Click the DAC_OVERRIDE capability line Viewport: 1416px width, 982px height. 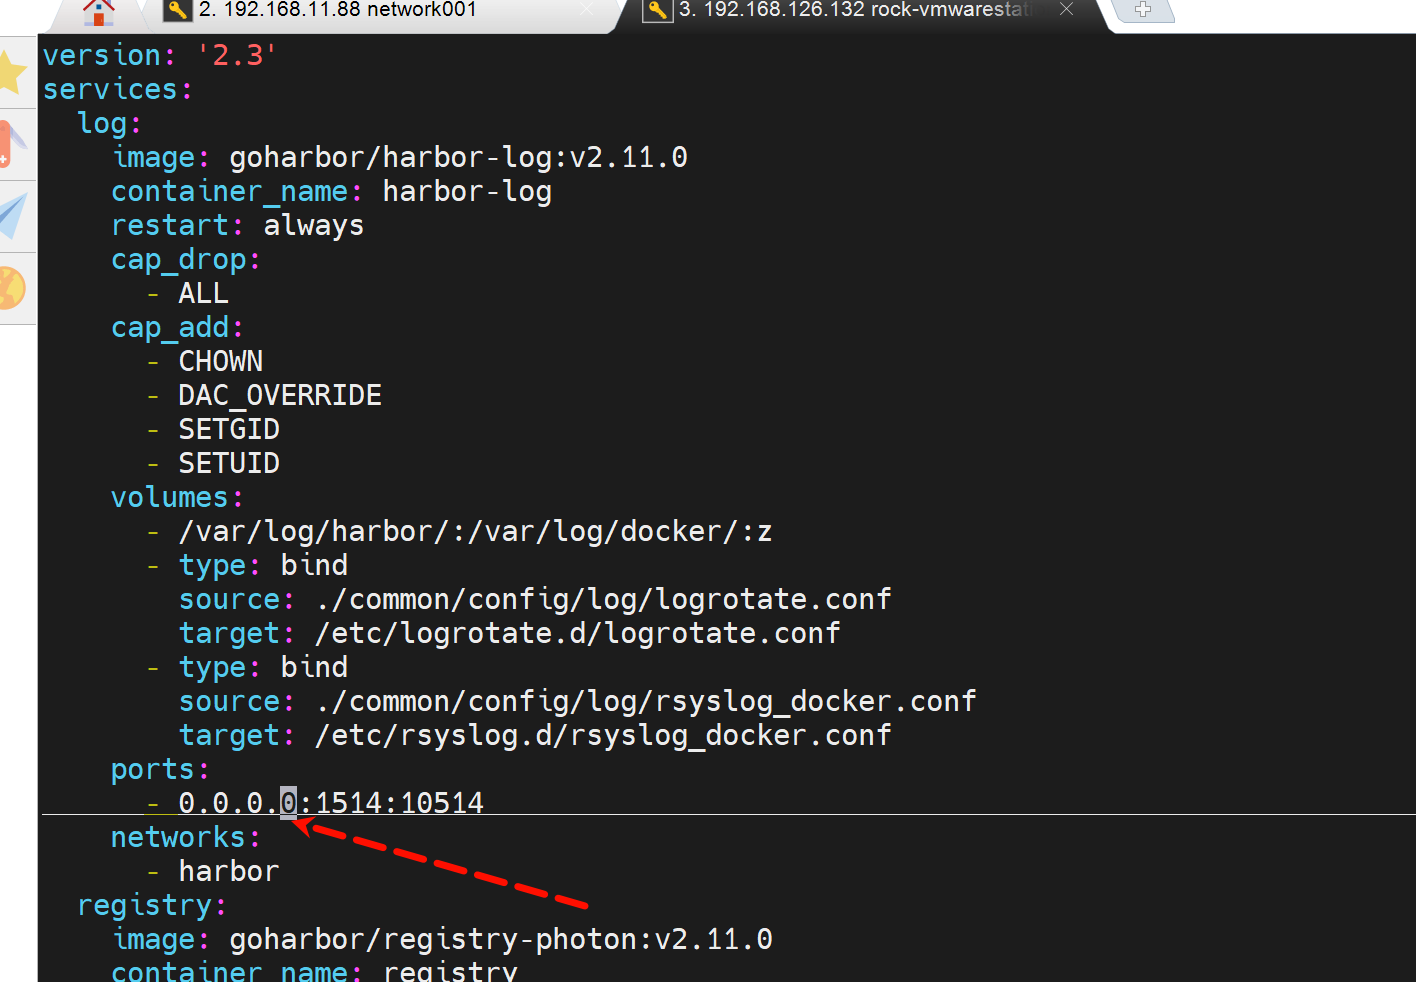(x=280, y=395)
